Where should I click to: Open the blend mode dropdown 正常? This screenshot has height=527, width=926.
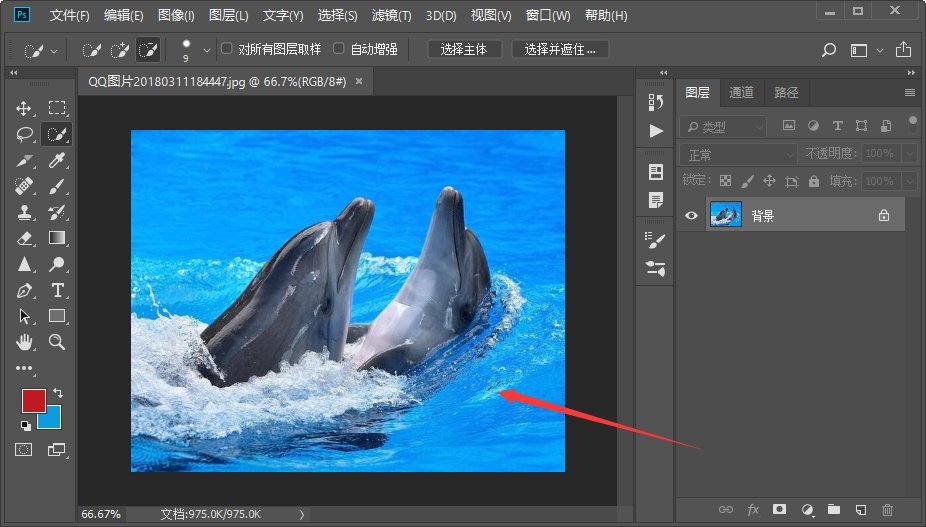click(x=738, y=155)
